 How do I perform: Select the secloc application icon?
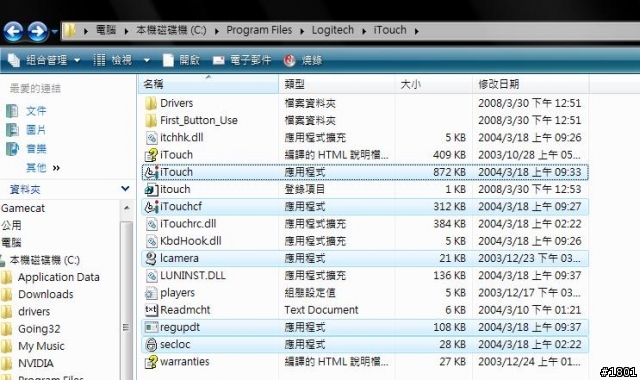click(151, 344)
